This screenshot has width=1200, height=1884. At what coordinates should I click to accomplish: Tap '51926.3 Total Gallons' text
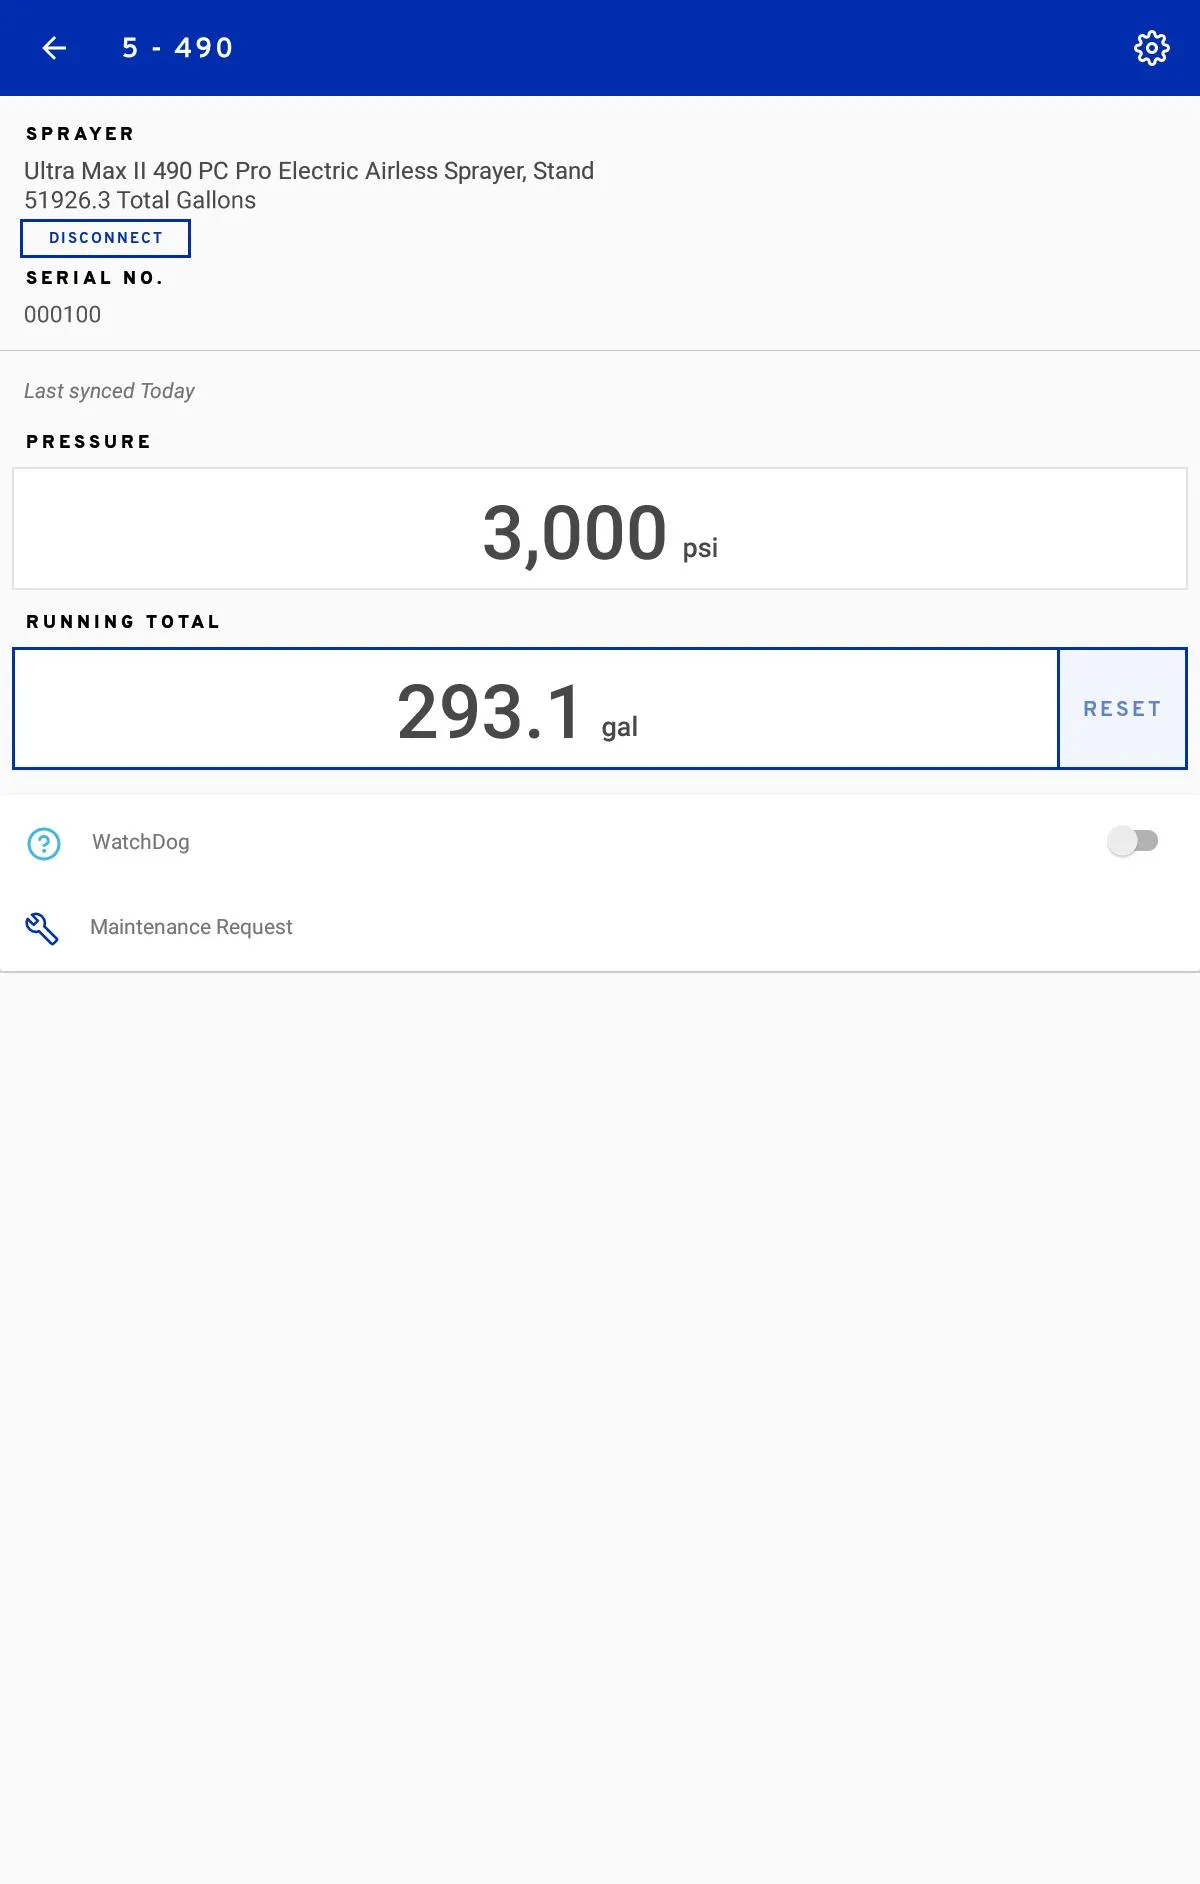(140, 200)
